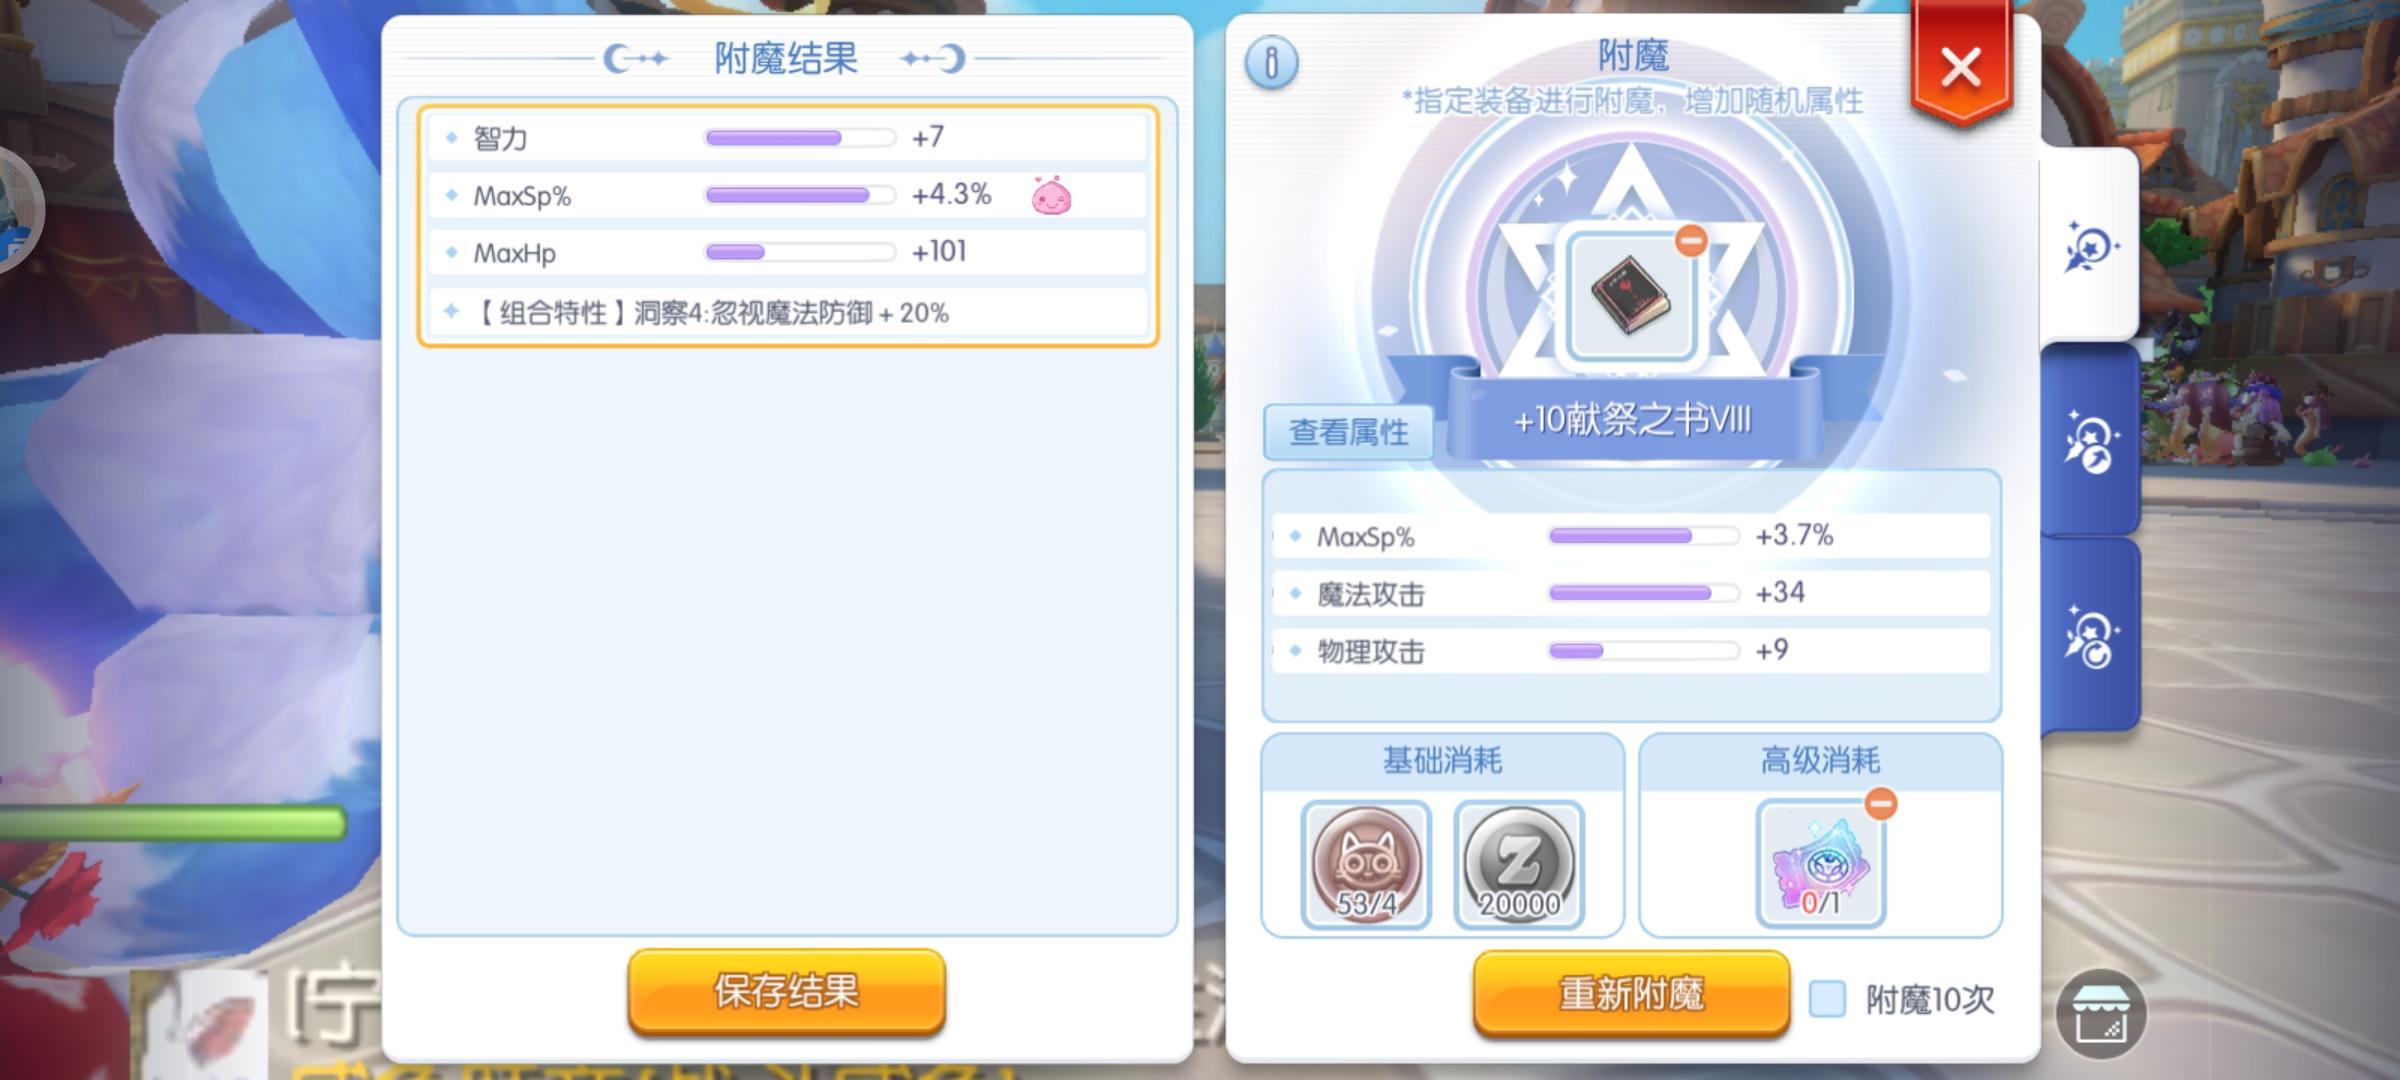2400x1080 pixels.
Task: Click the 智力 result progress bar
Action: tap(800, 138)
